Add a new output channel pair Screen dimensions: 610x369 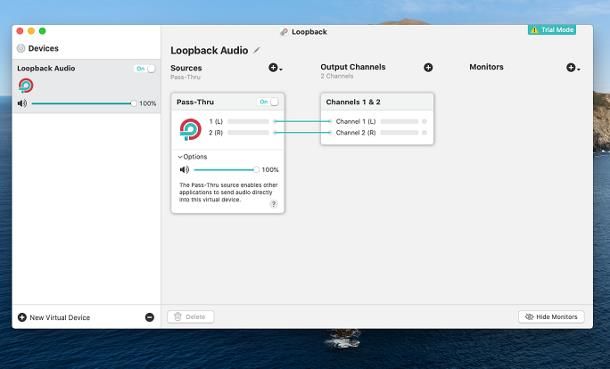tap(428, 68)
